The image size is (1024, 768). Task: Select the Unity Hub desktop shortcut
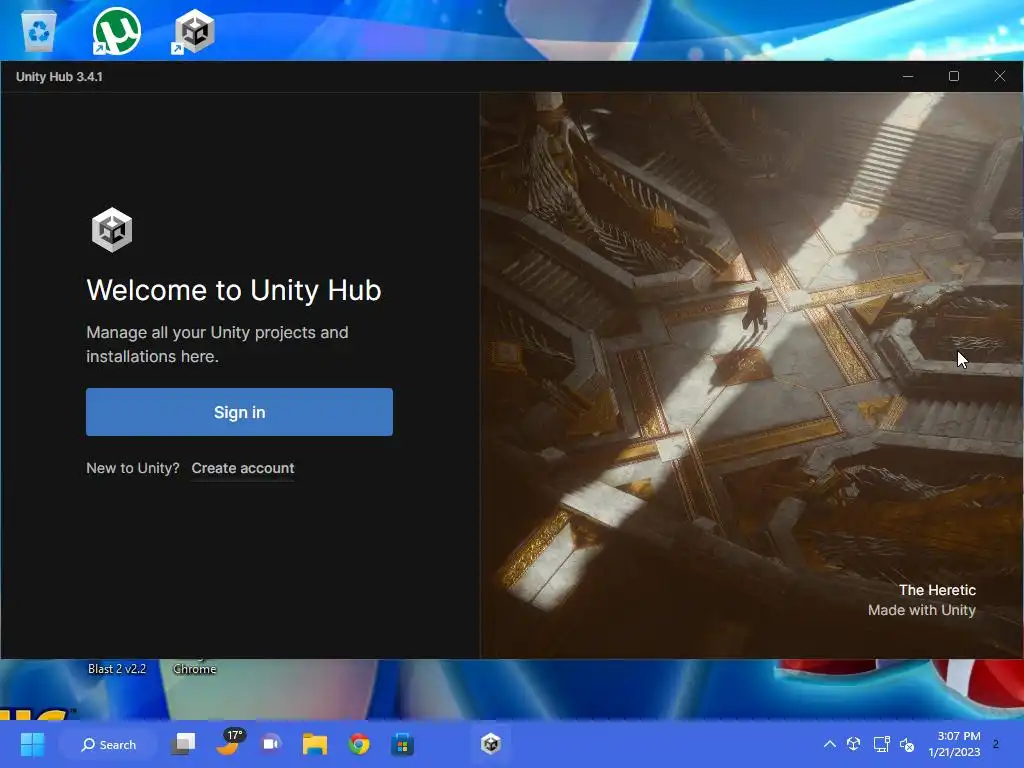click(194, 31)
